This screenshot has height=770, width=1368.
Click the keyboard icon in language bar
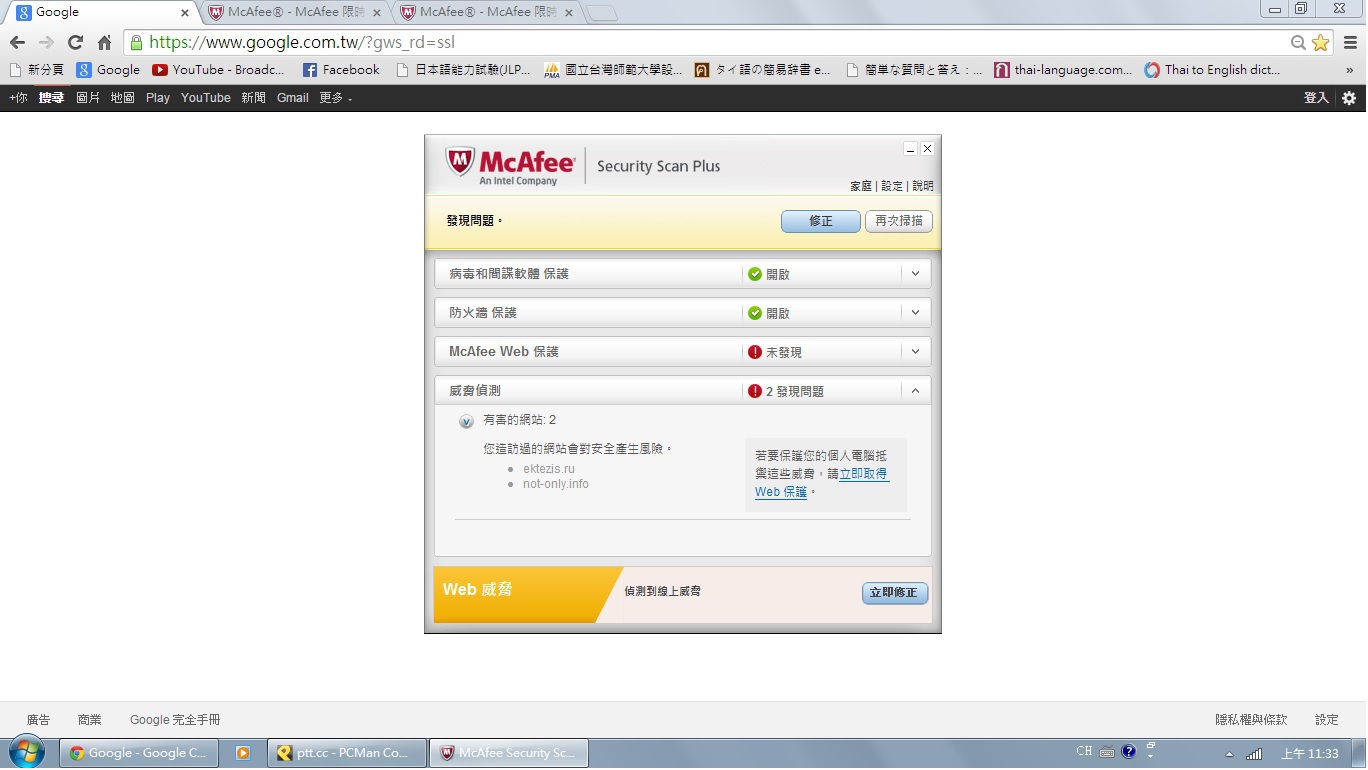[1107, 752]
